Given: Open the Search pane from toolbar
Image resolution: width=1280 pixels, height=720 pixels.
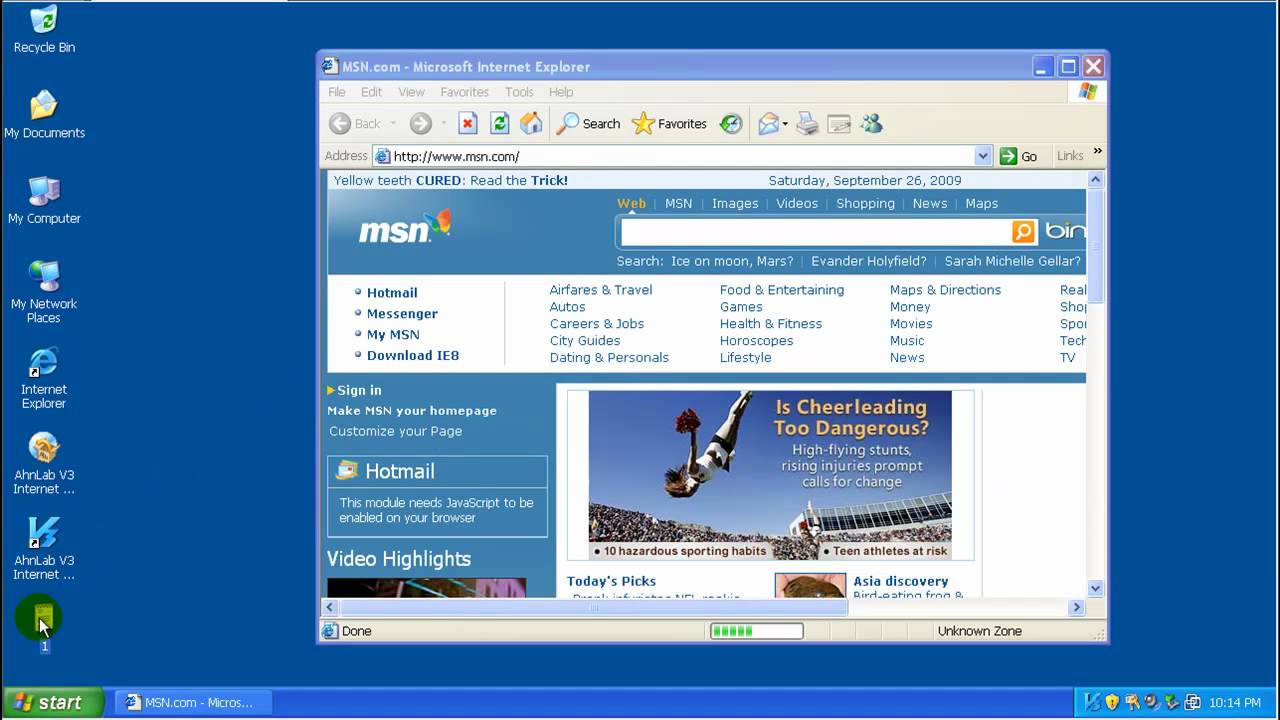Looking at the screenshot, I should [589, 124].
